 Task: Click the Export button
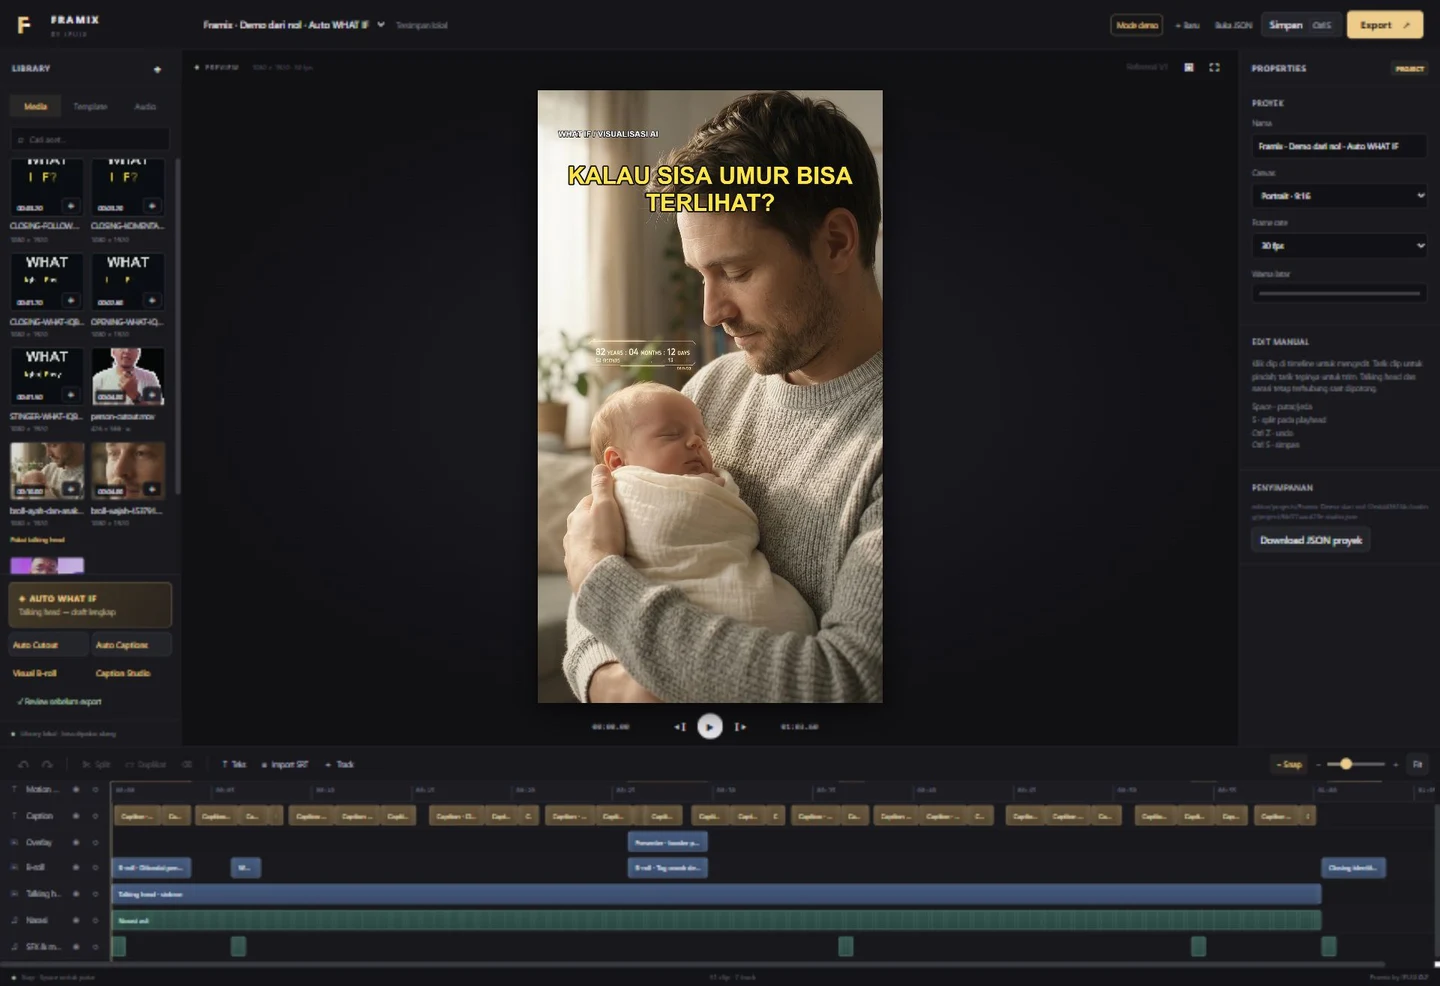tap(1385, 25)
